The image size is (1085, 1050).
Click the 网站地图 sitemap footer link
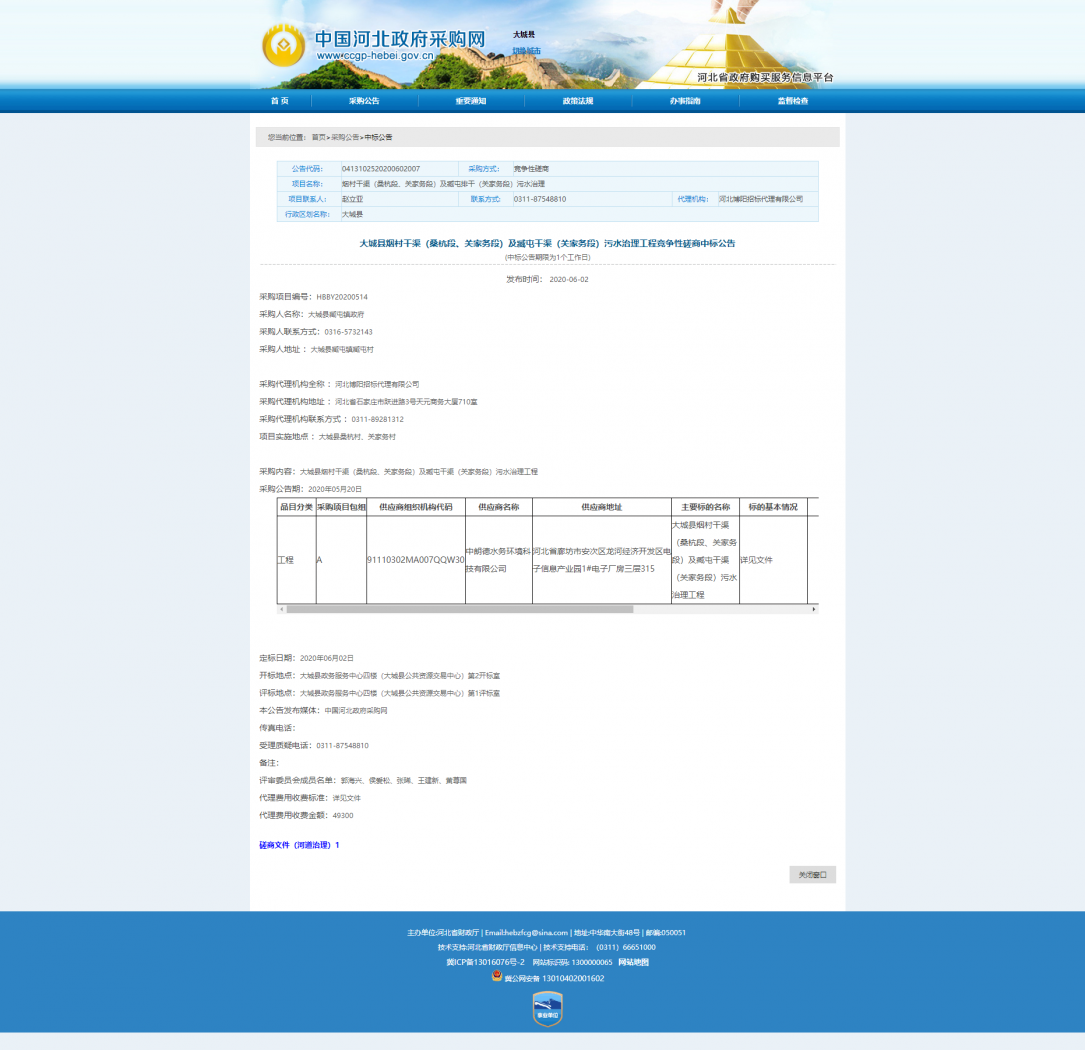pyautogui.click(x=633, y=962)
